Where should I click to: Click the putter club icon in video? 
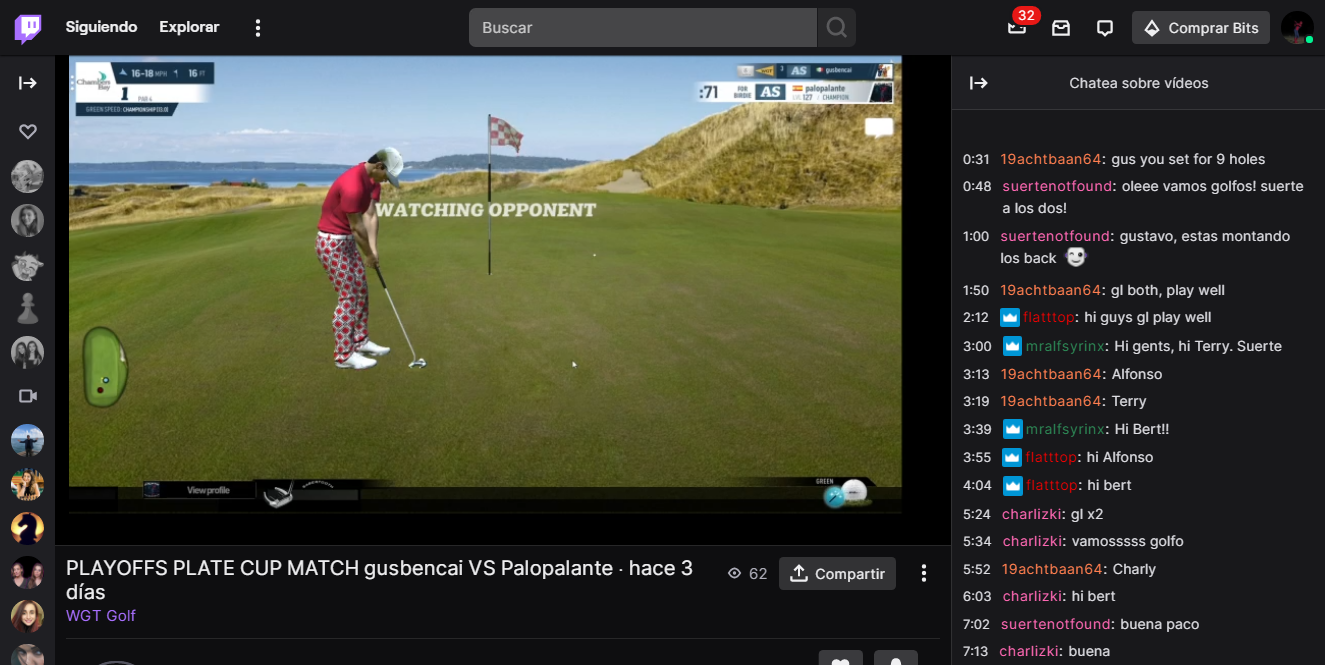[279, 494]
